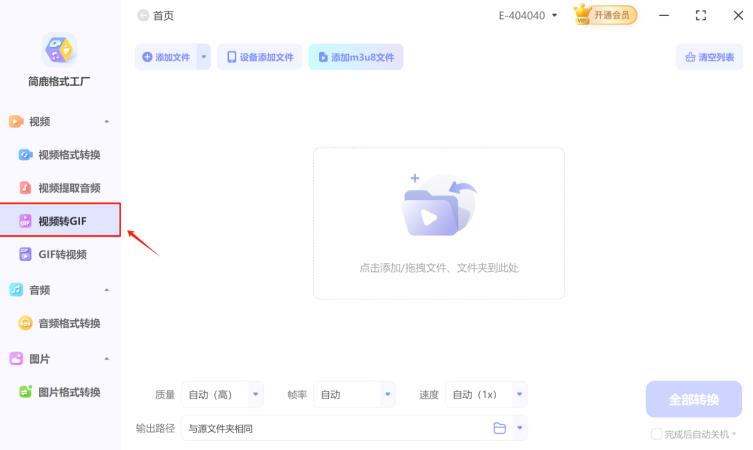This screenshot has width=753, height=450.
Task: Click the 视频 category icon
Action: (x=16, y=122)
